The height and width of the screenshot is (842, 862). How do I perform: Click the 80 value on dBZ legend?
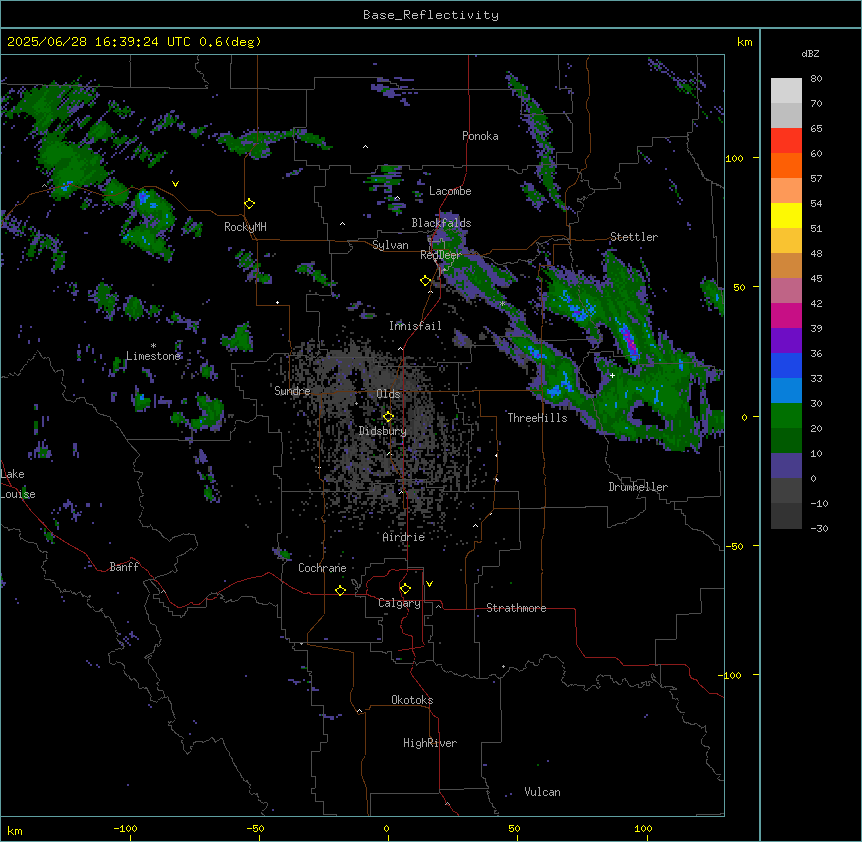[816, 79]
